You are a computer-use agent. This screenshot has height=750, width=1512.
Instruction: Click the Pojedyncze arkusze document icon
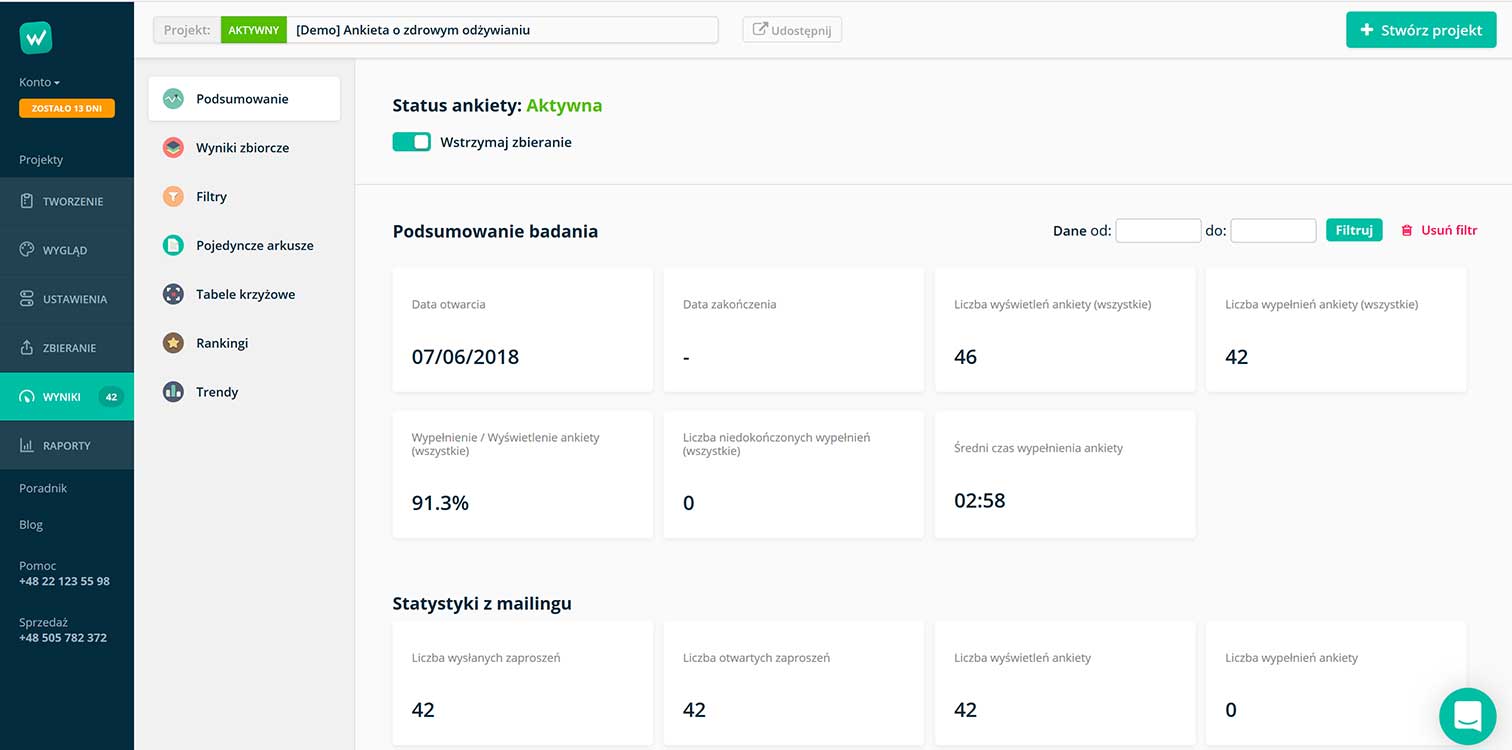(173, 245)
